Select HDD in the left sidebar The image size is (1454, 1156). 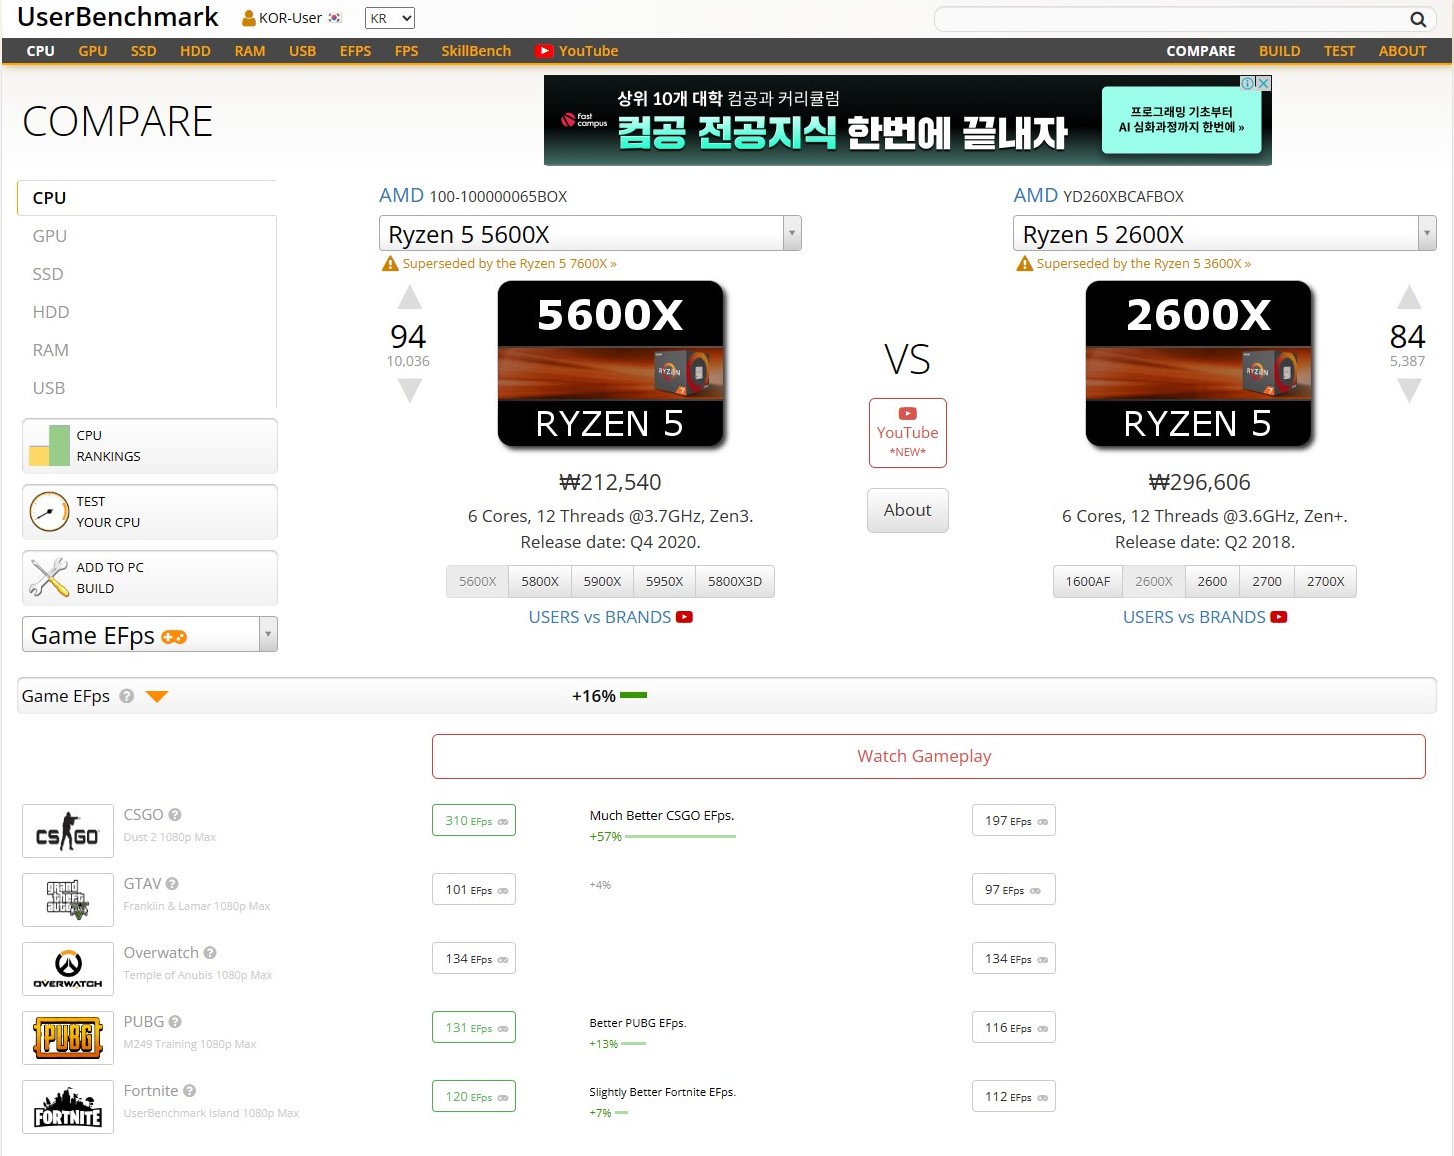coord(51,312)
